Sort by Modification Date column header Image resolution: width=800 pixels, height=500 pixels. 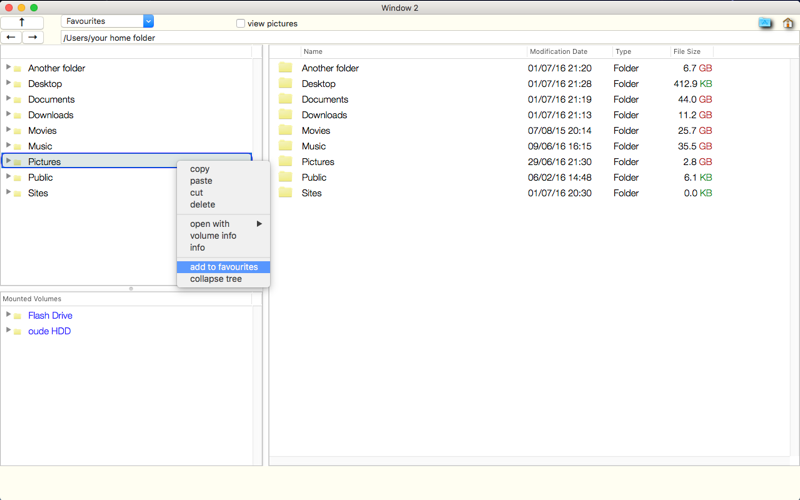pyautogui.click(x=569, y=52)
